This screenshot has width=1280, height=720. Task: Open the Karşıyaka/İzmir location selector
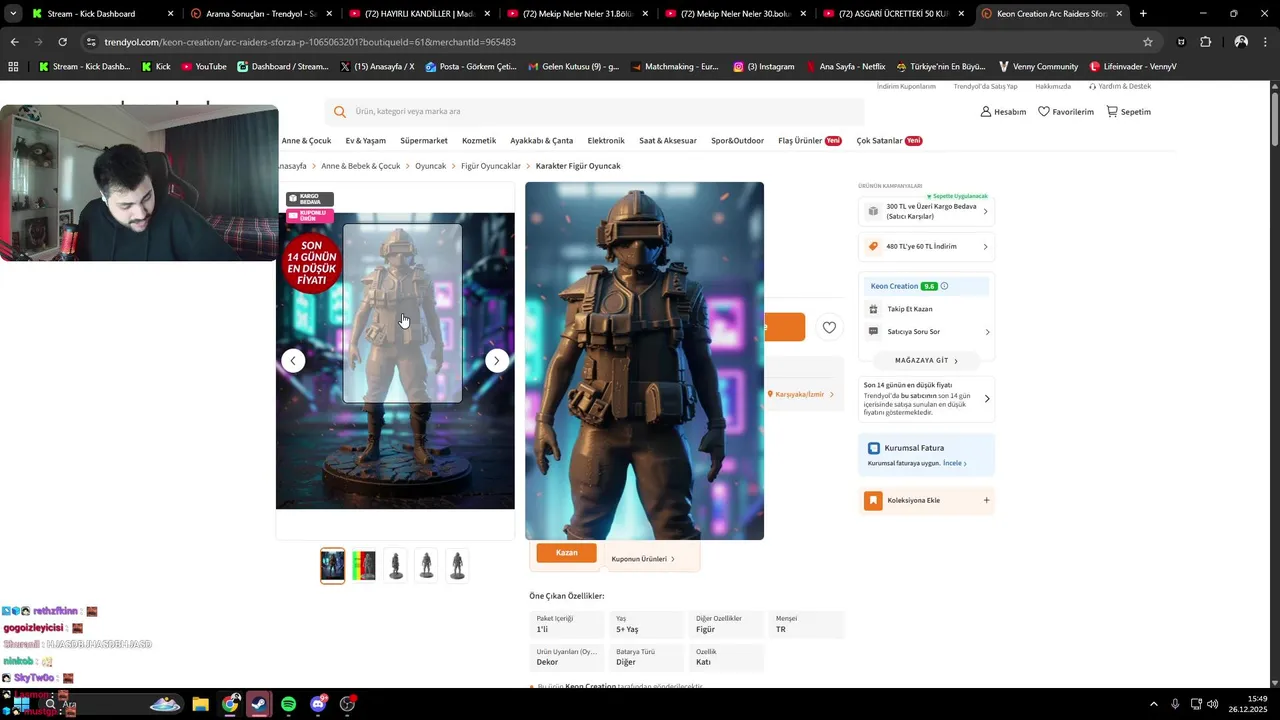click(800, 395)
